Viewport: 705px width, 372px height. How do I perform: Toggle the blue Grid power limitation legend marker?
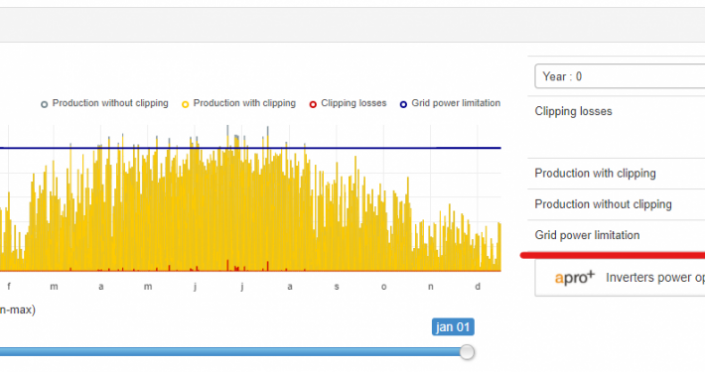tap(403, 105)
